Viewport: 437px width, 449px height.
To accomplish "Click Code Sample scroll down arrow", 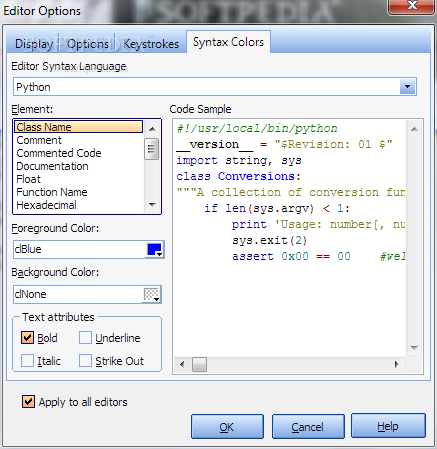I will point(414,348).
